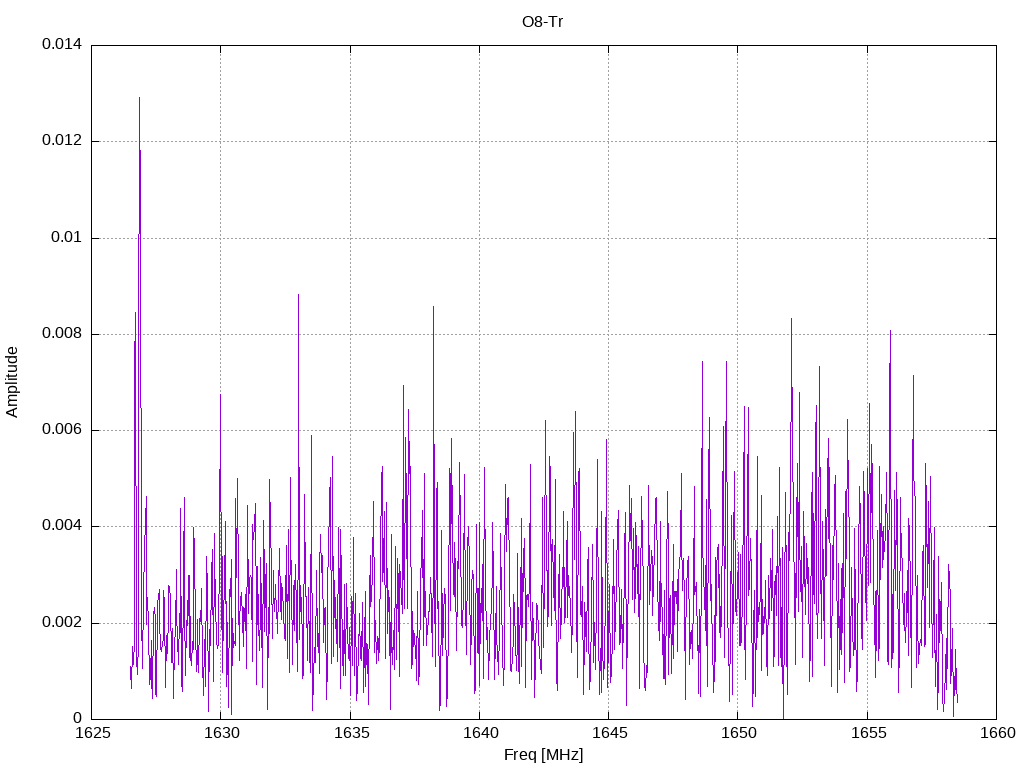Click the 0.014 y-axis tick label

coord(61,45)
